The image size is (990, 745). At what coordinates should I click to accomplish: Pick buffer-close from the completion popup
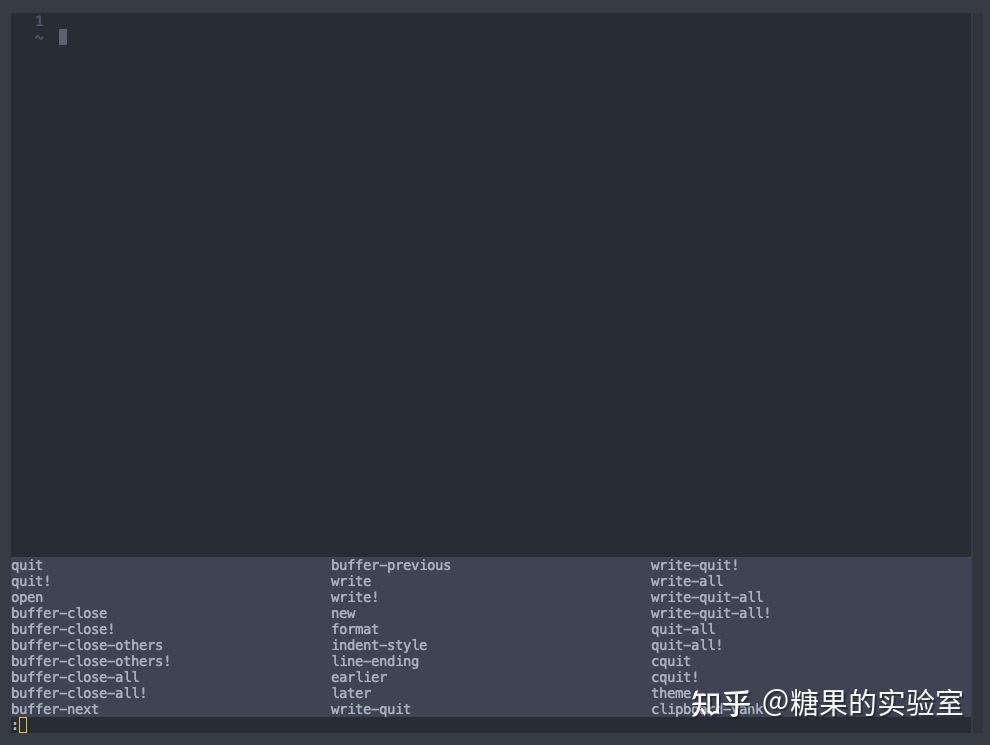click(58, 613)
